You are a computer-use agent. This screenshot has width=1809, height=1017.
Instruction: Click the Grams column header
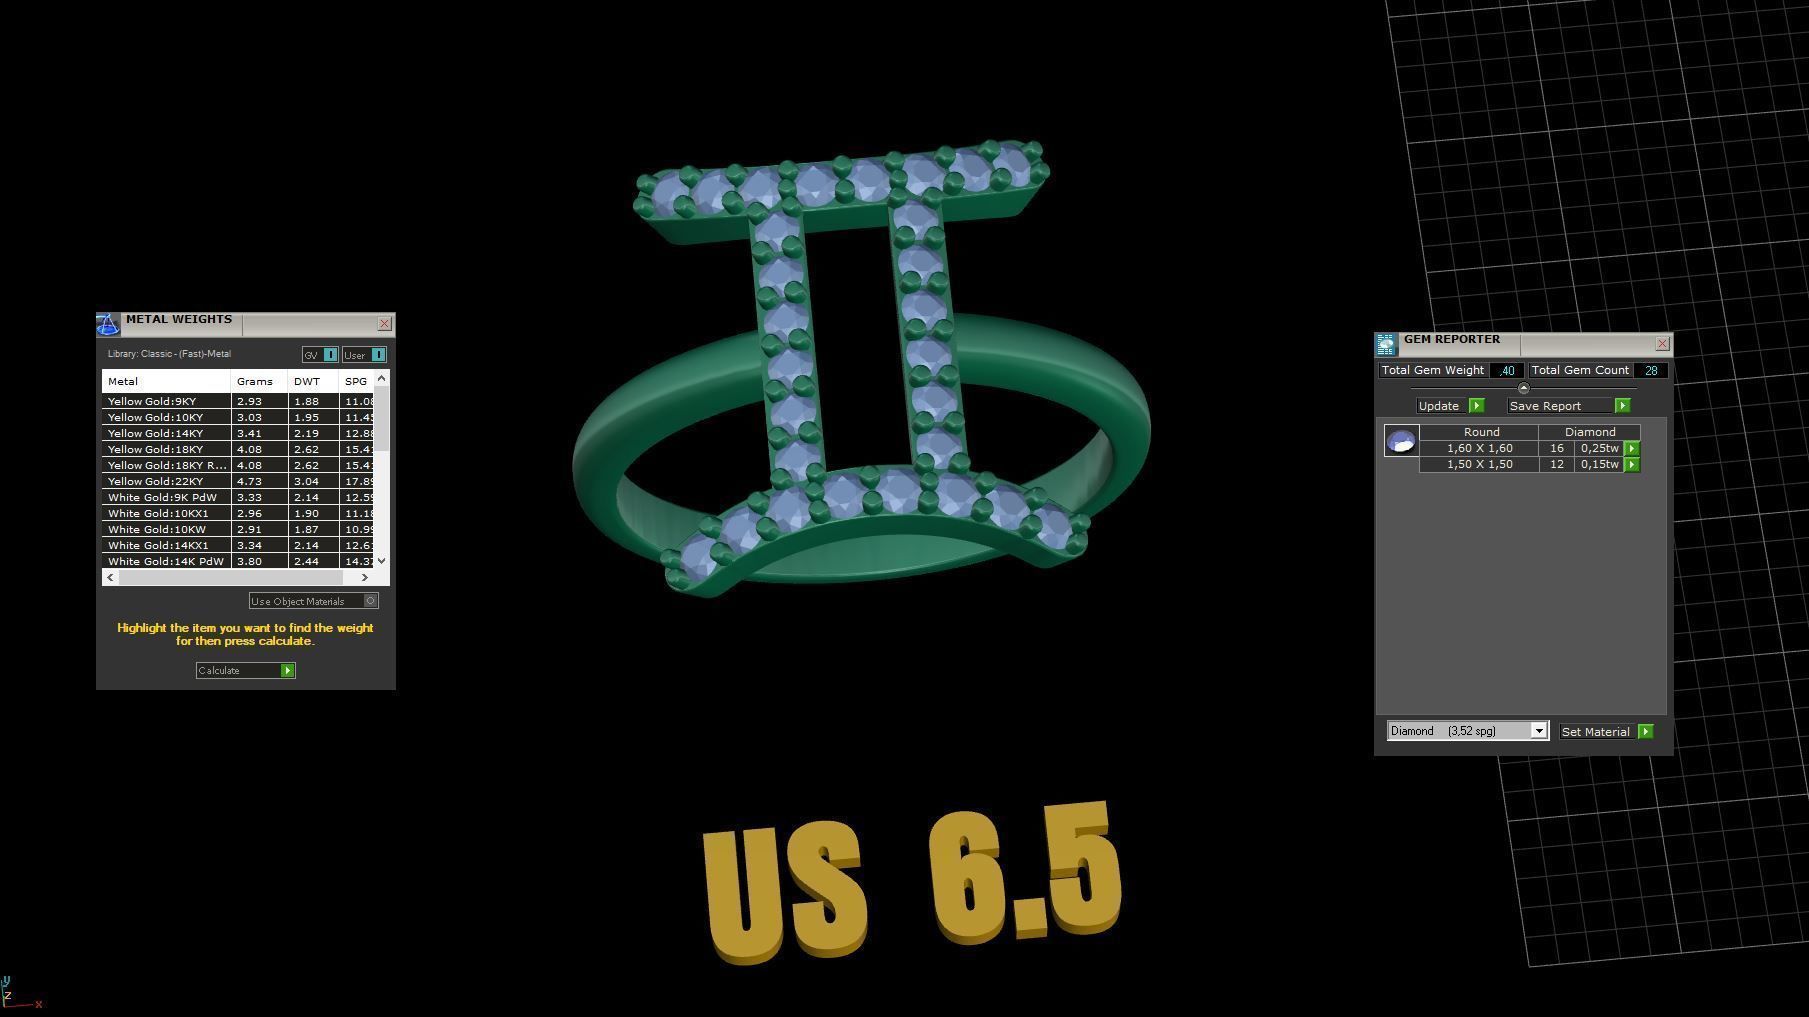point(259,381)
